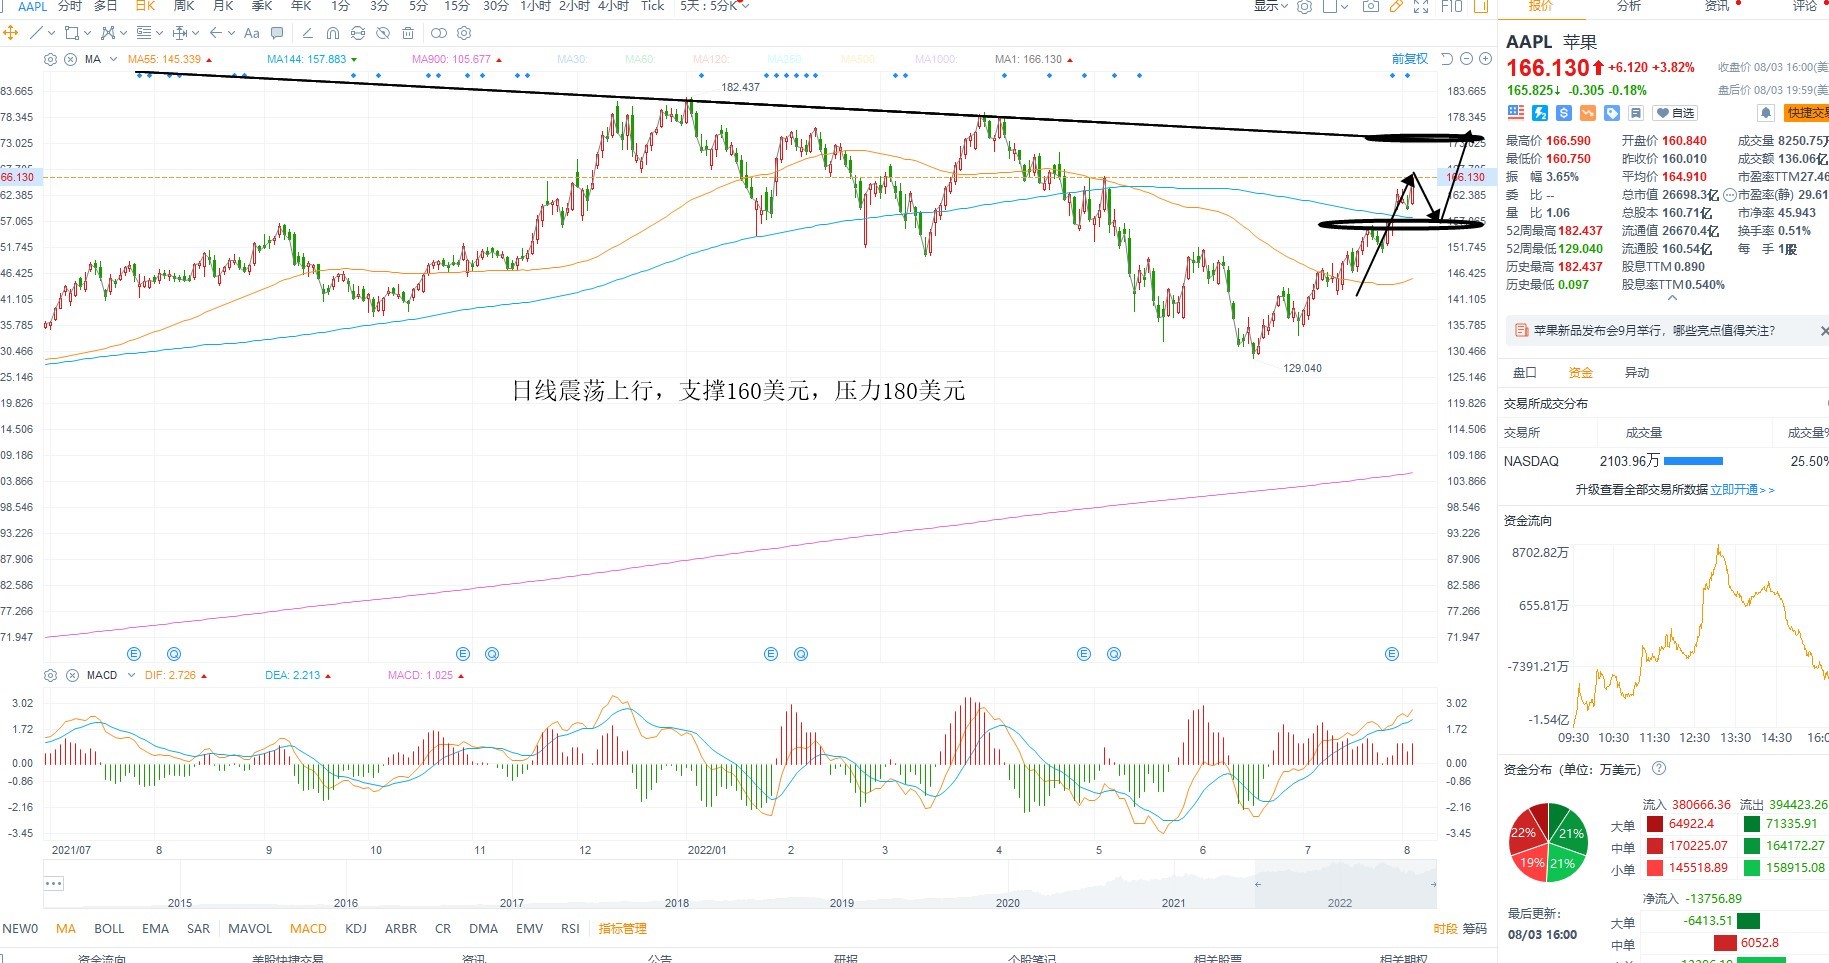Expand line tool options arrow

(x=51, y=33)
